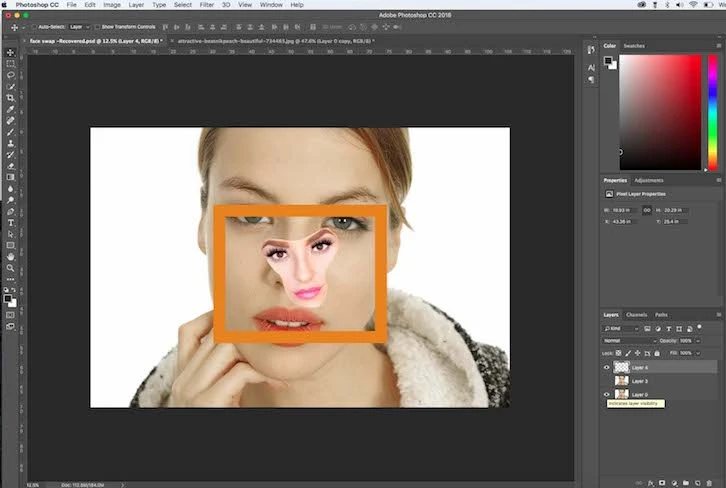The height and width of the screenshot is (488, 726).
Task: Select the Hand tool
Action: [x=11, y=256]
